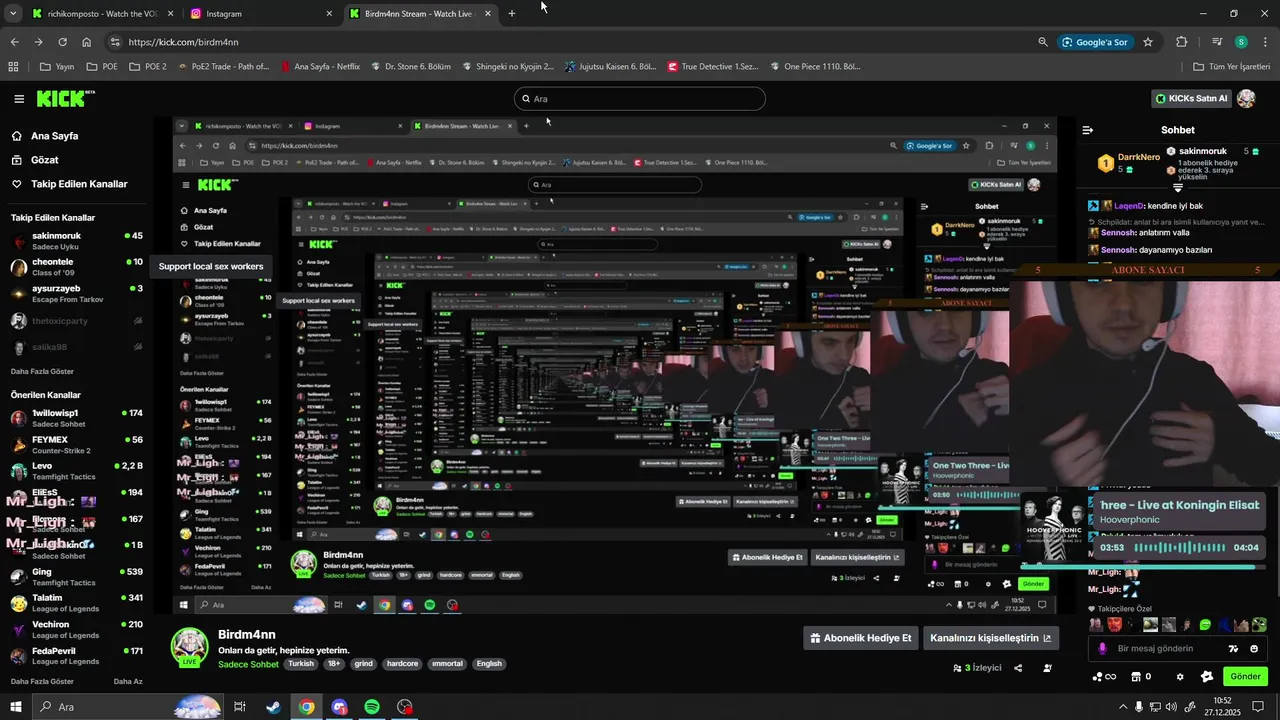Open the Kick hamburger sidebar menu
1280x720 pixels.
19,99
